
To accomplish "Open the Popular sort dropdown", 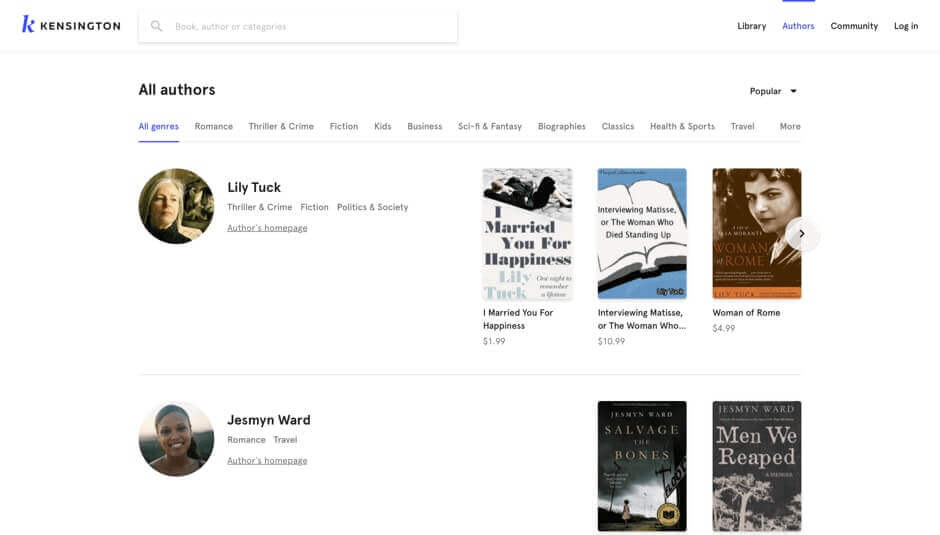I will click(773, 91).
